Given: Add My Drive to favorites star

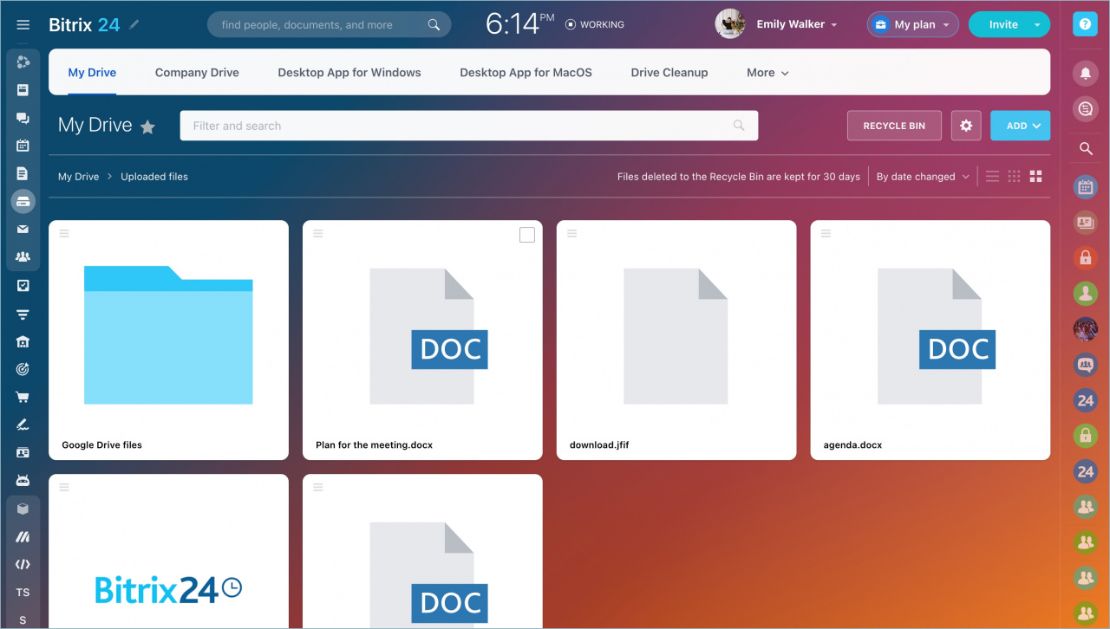Looking at the screenshot, I should [147, 127].
